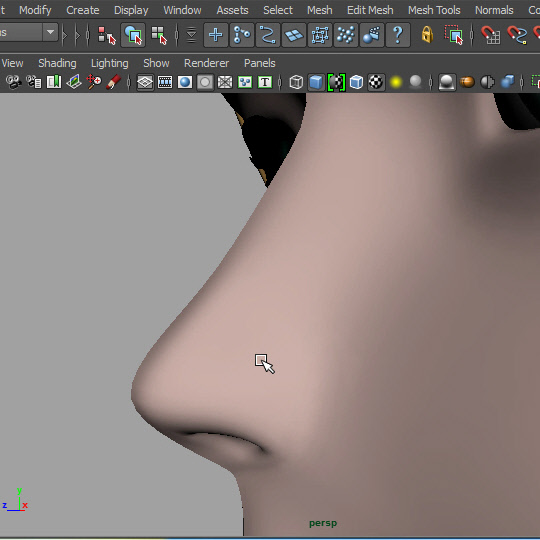
Task: Toggle textured display checker sphere icon
Action: click(x=376, y=82)
